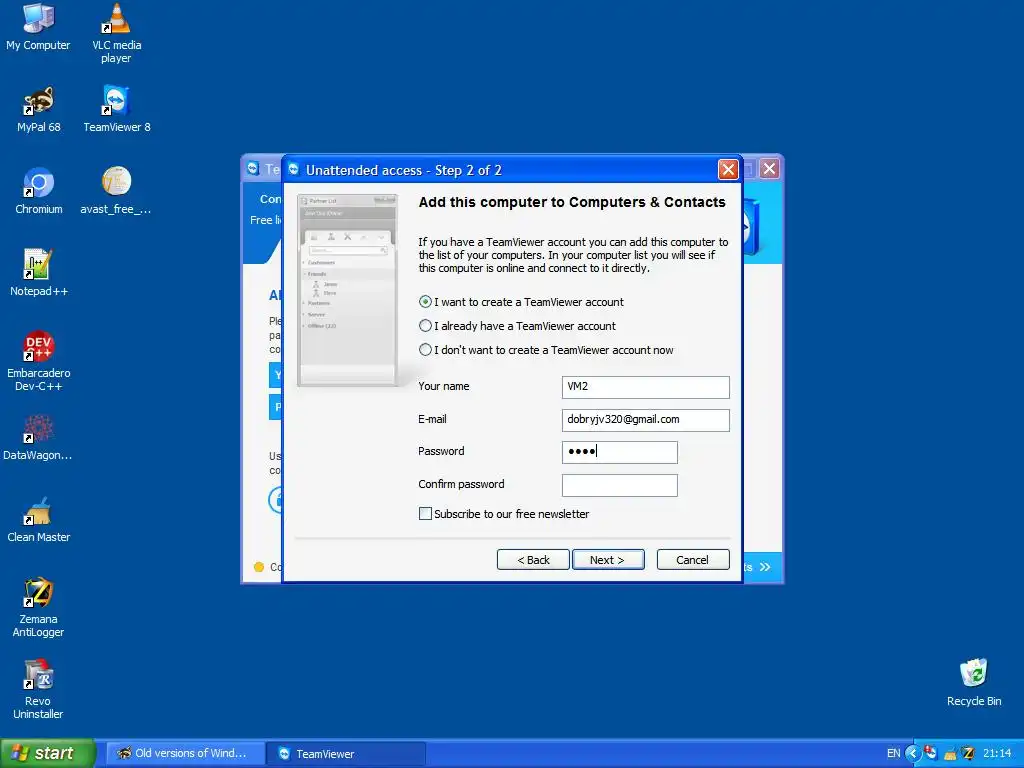Click the partner list preview thumbnail

(x=347, y=290)
